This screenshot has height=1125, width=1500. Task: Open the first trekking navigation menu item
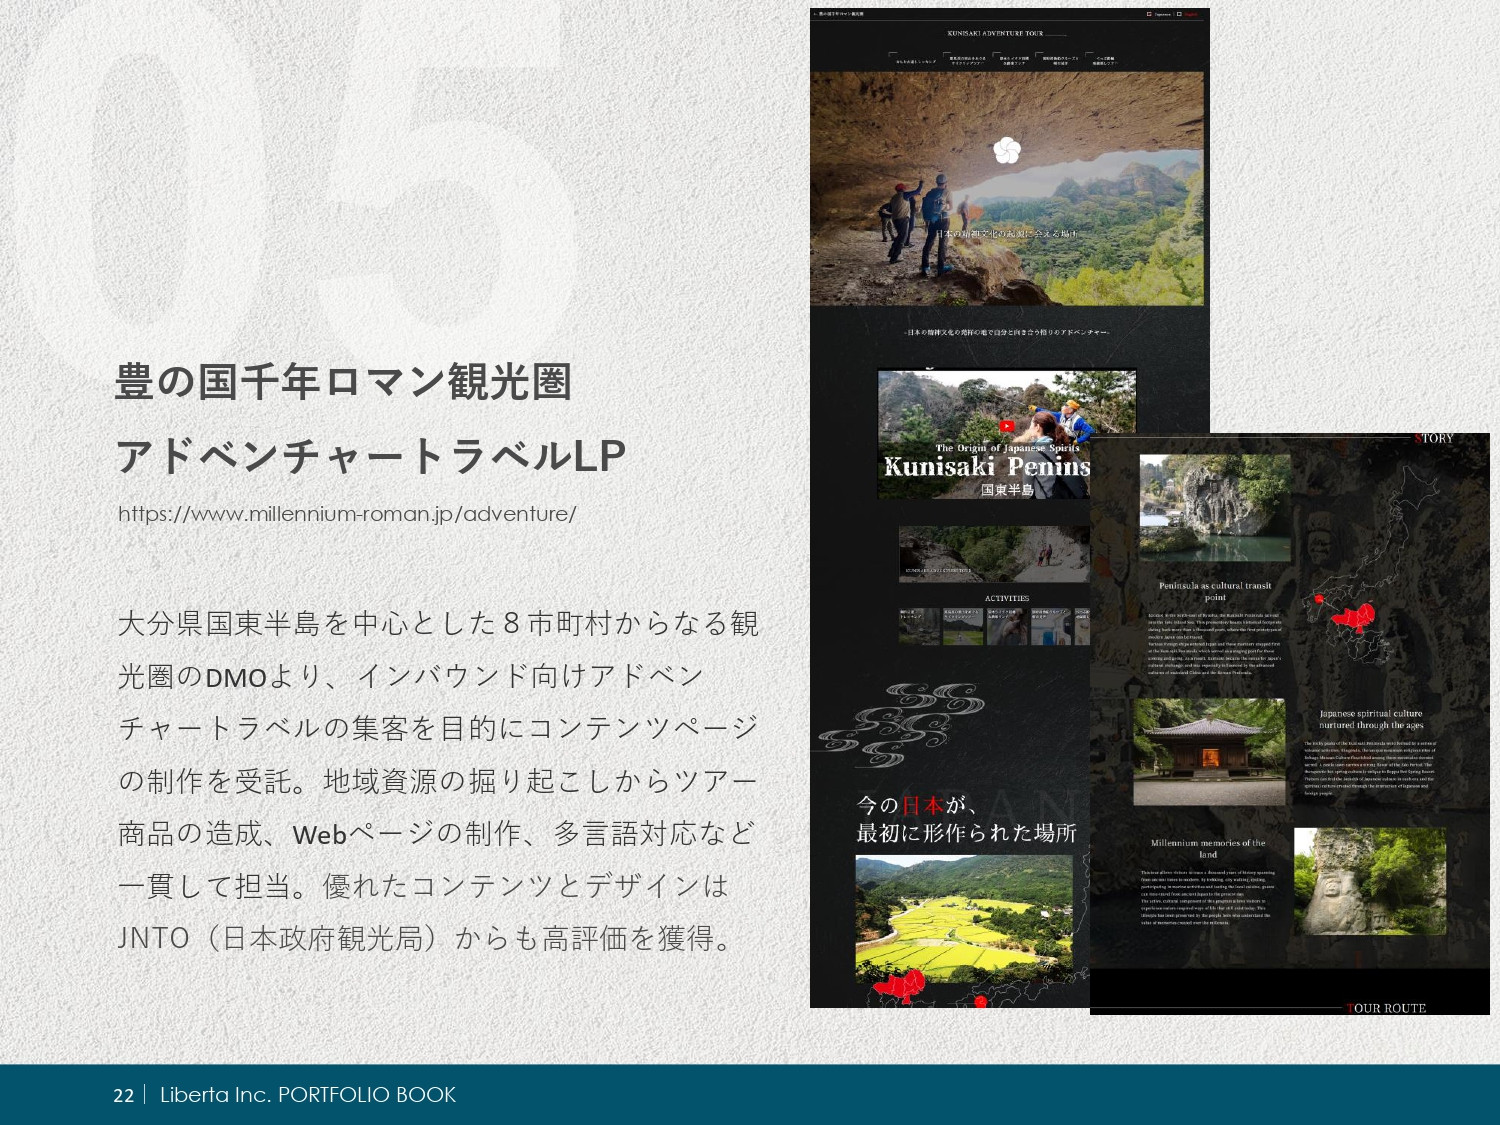(x=915, y=60)
